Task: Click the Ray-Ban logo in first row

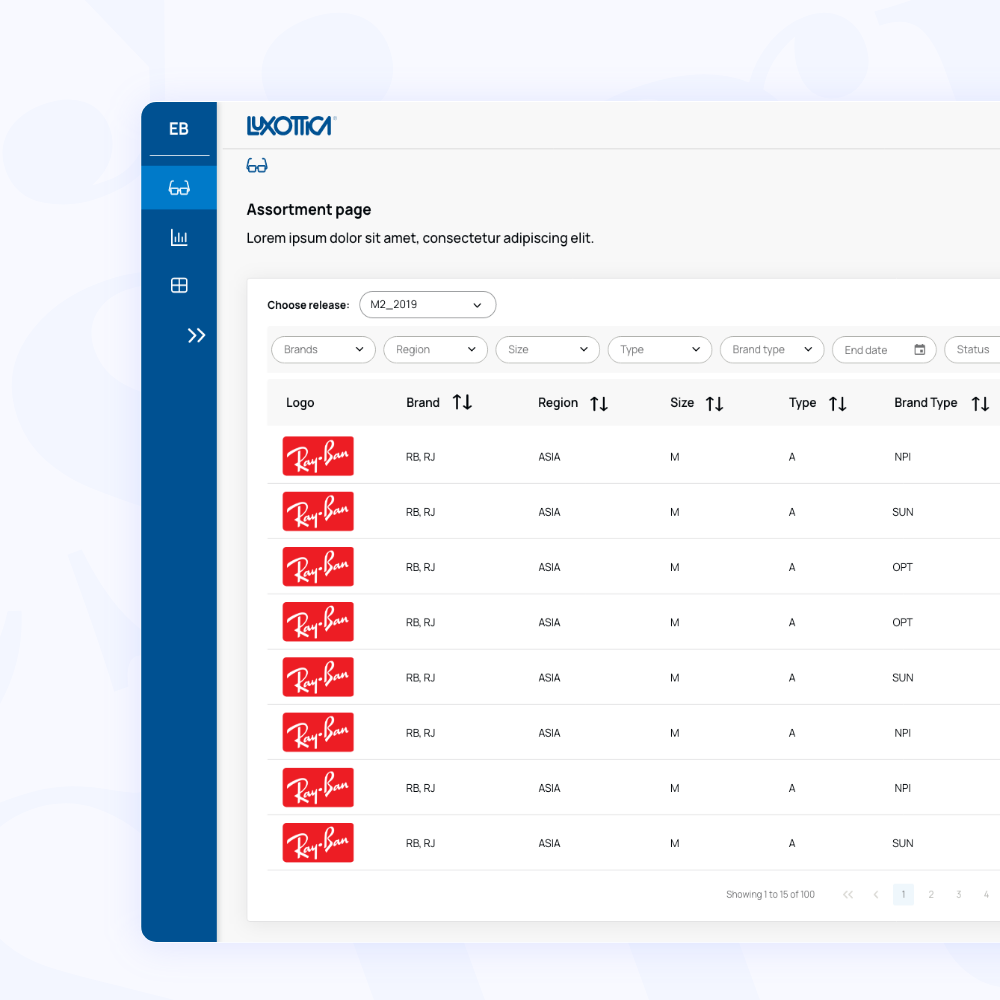Action: [x=318, y=456]
